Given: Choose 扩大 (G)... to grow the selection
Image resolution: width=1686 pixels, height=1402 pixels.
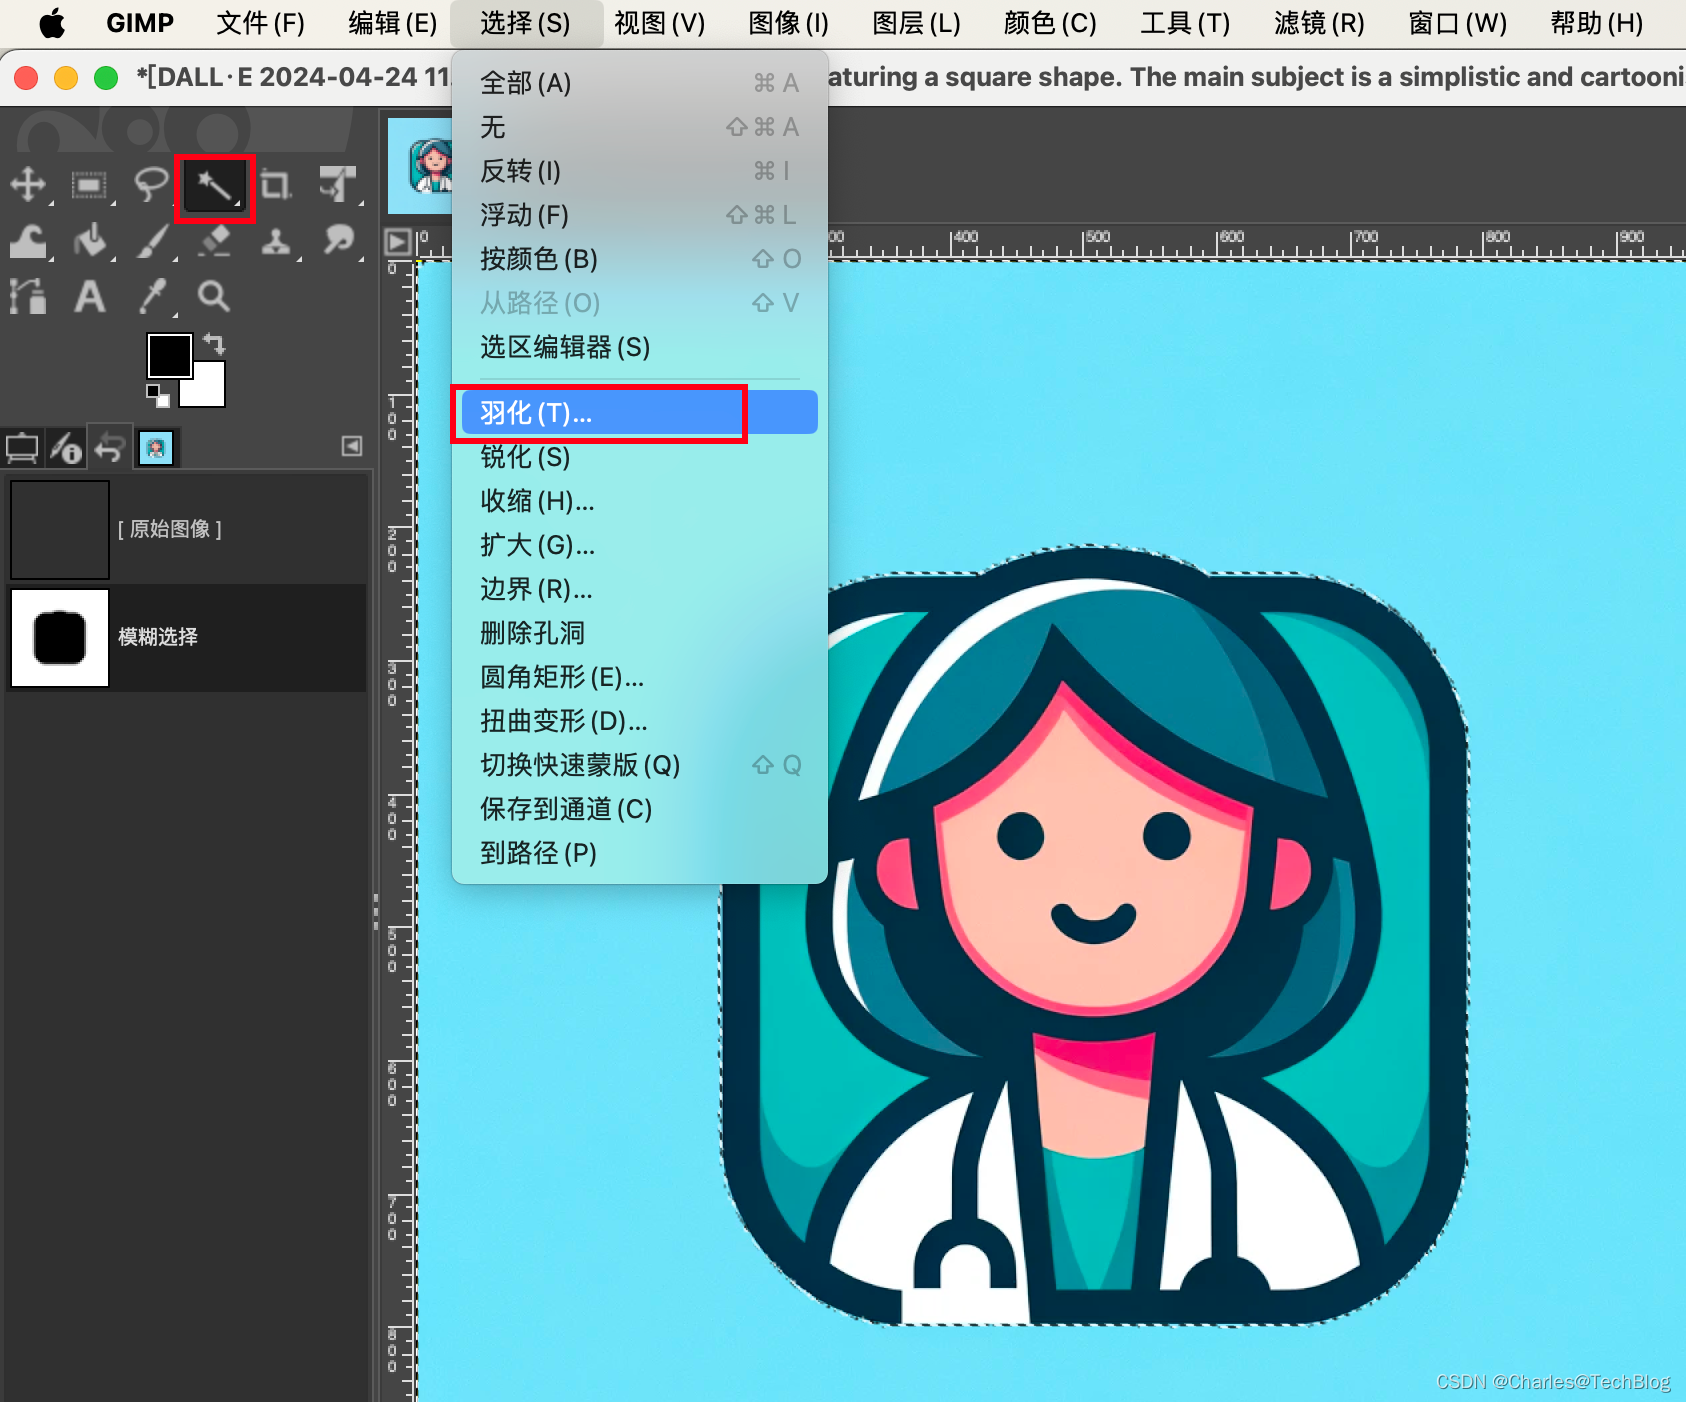Looking at the screenshot, I should click(639, 545).
